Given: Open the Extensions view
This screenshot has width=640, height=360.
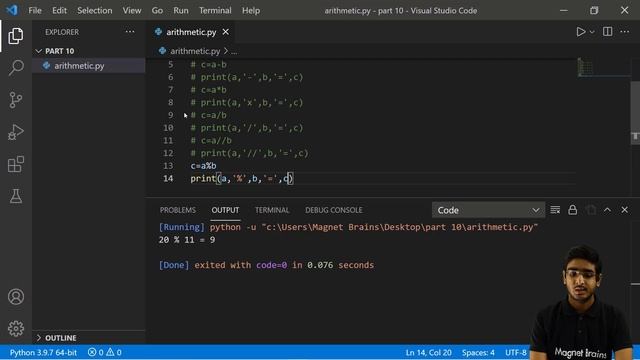Looking at the screenshot, I should 16,164.
